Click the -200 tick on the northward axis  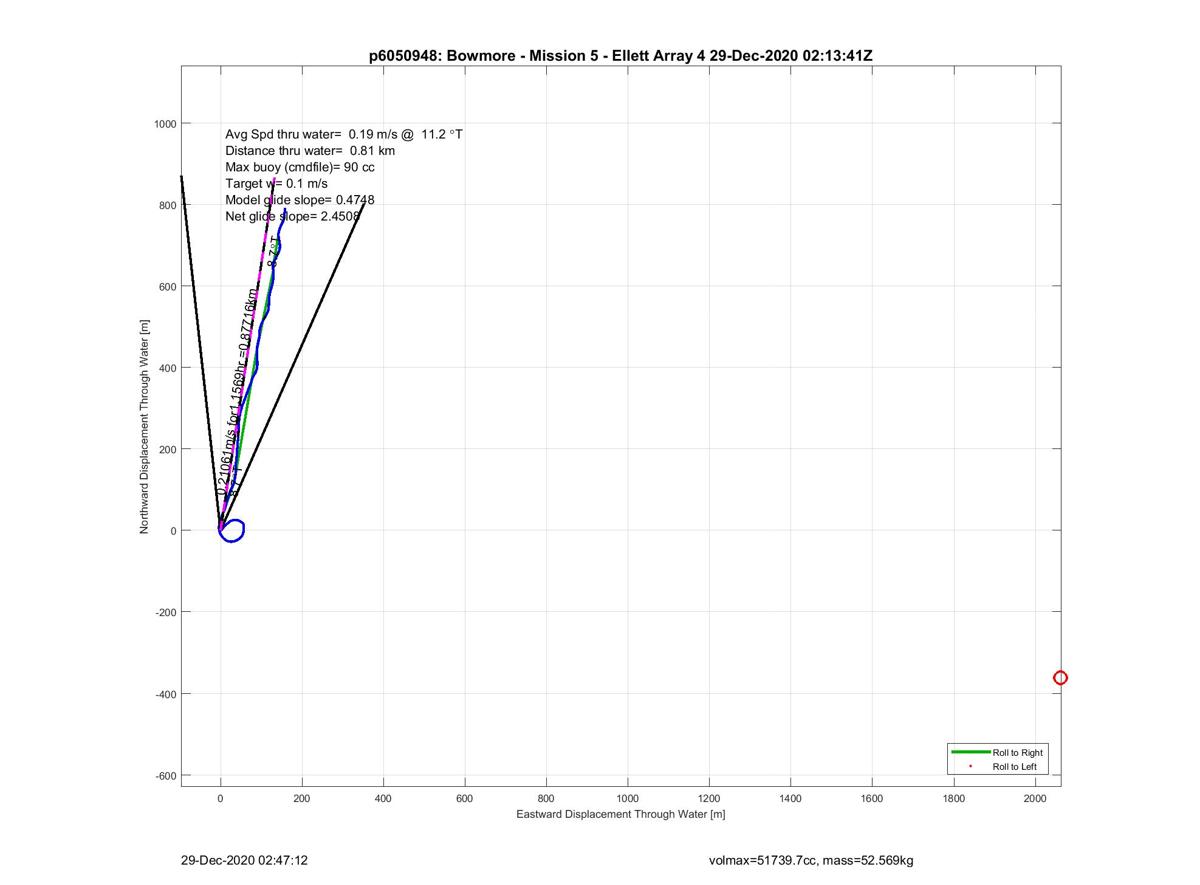[166, 613]
